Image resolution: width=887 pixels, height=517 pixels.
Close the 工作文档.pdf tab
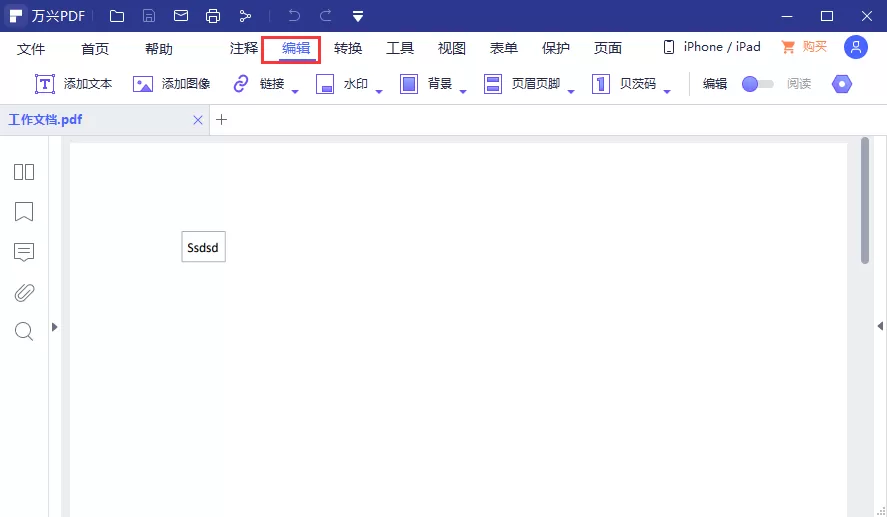pos(197,120)
